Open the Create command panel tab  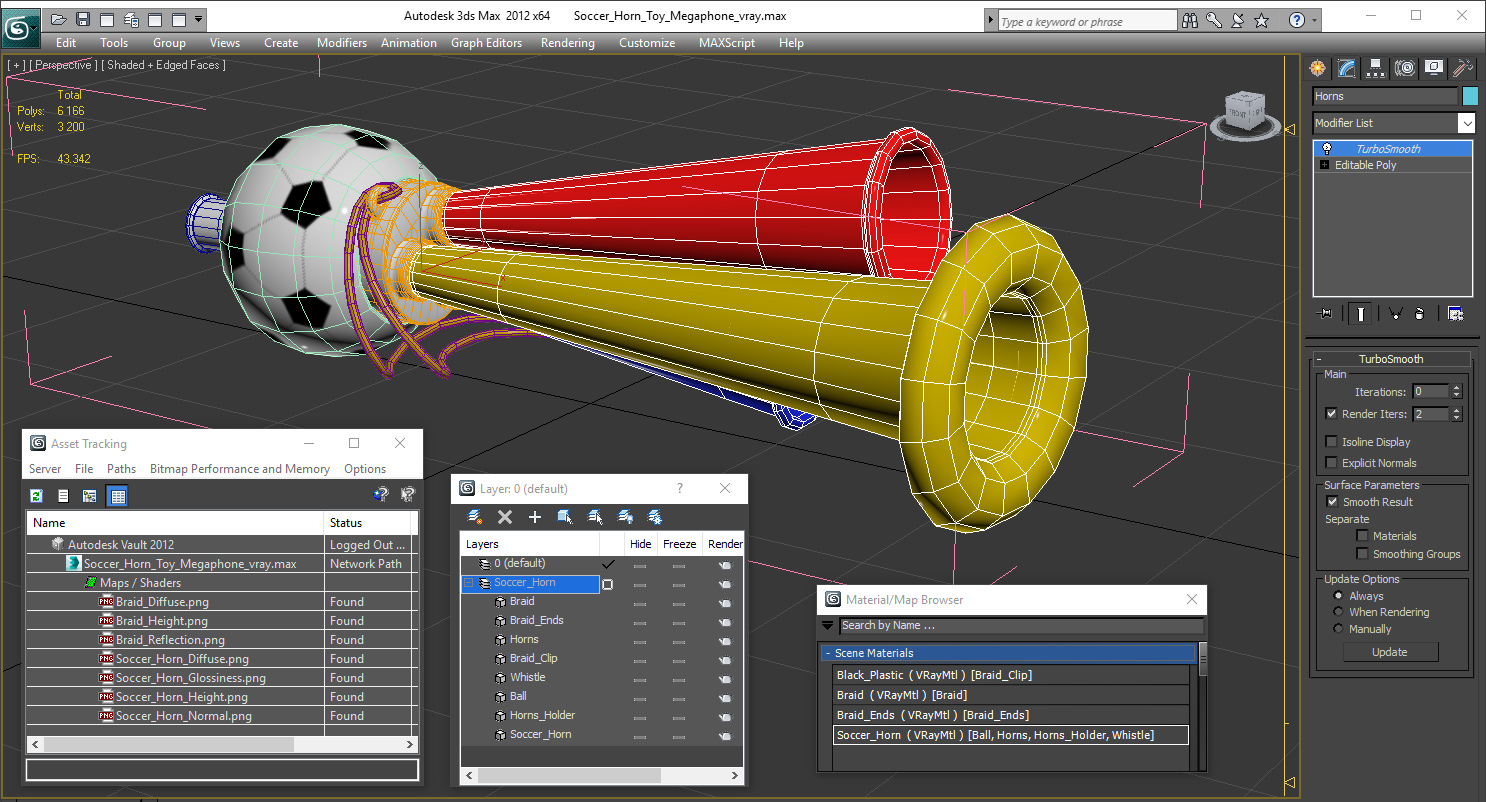pyautogui.click(x=1318, y=68)
